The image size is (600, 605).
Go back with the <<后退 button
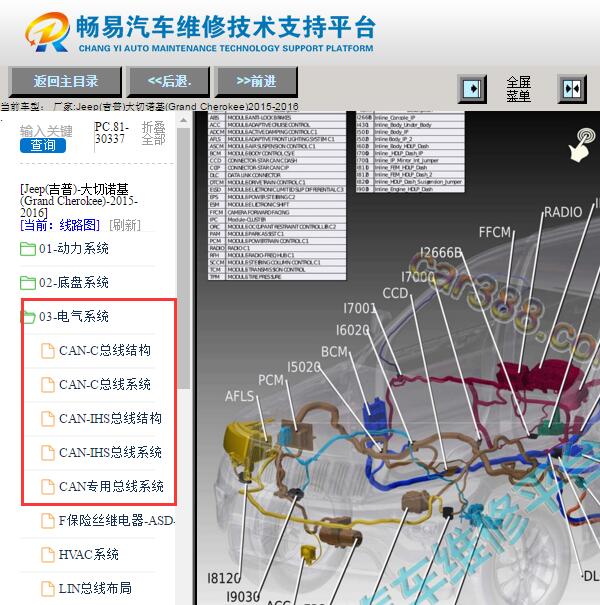point(169,81)
